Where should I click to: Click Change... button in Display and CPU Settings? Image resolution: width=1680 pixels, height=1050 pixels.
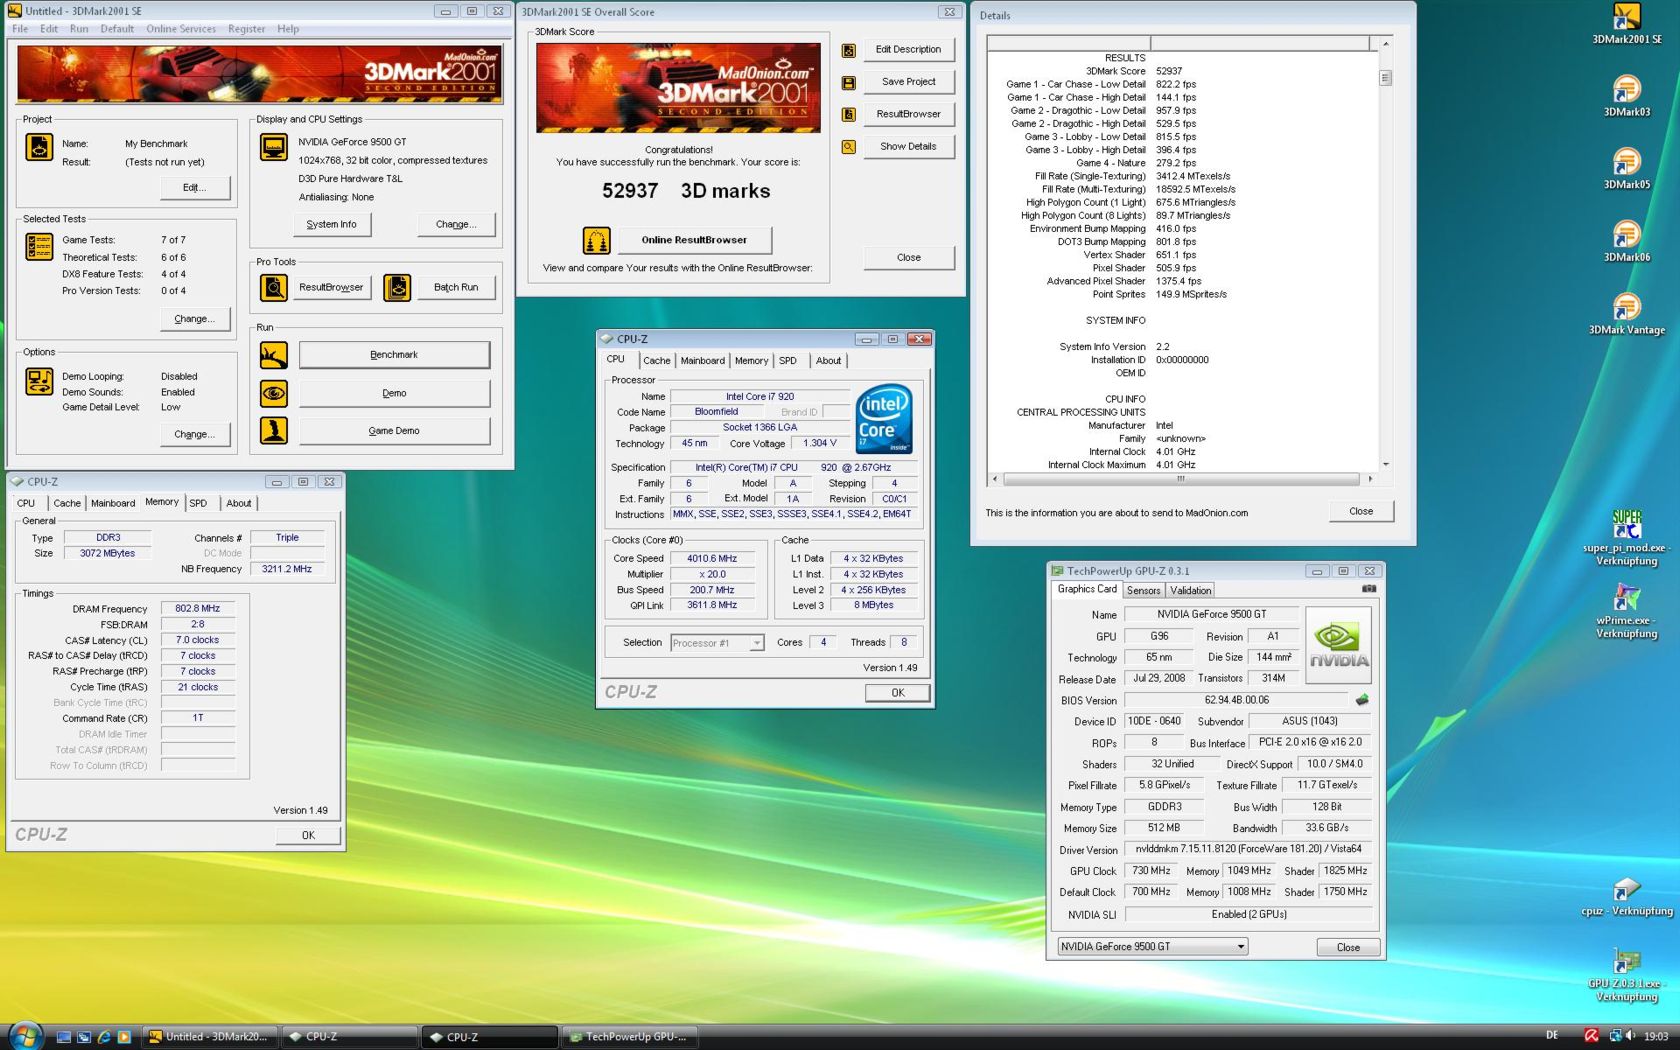tap(455, 225)
